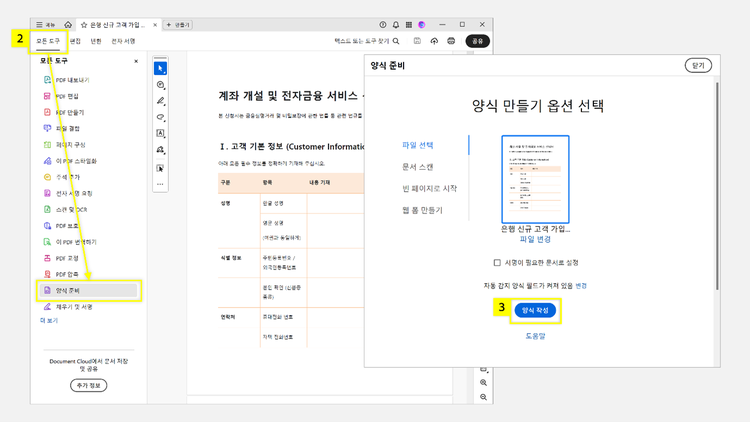Select the 웹 폼 만들기 option
Image resolution: width=750 pixels, height=422 pixels.
point(422,210)
